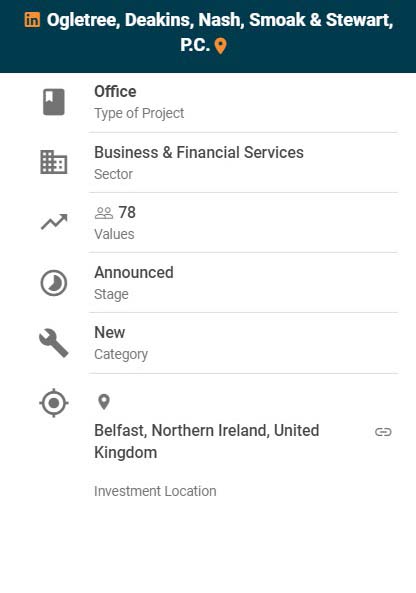Image resolution: width=416 pixels, height=593 pixels.
Task: Click the orange map pin in header
Action: tap(220, 46)
